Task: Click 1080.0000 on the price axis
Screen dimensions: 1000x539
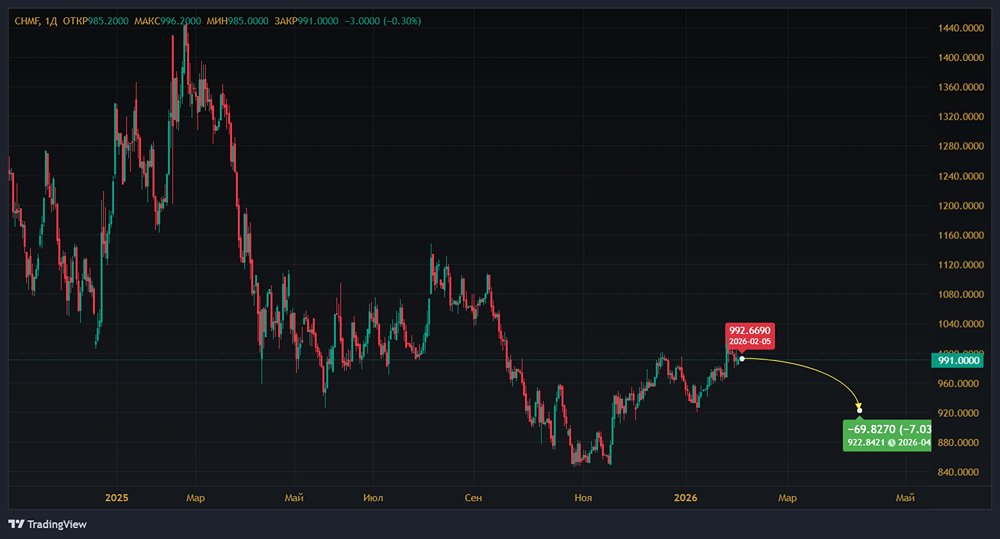Action: (x=961, y=295)
